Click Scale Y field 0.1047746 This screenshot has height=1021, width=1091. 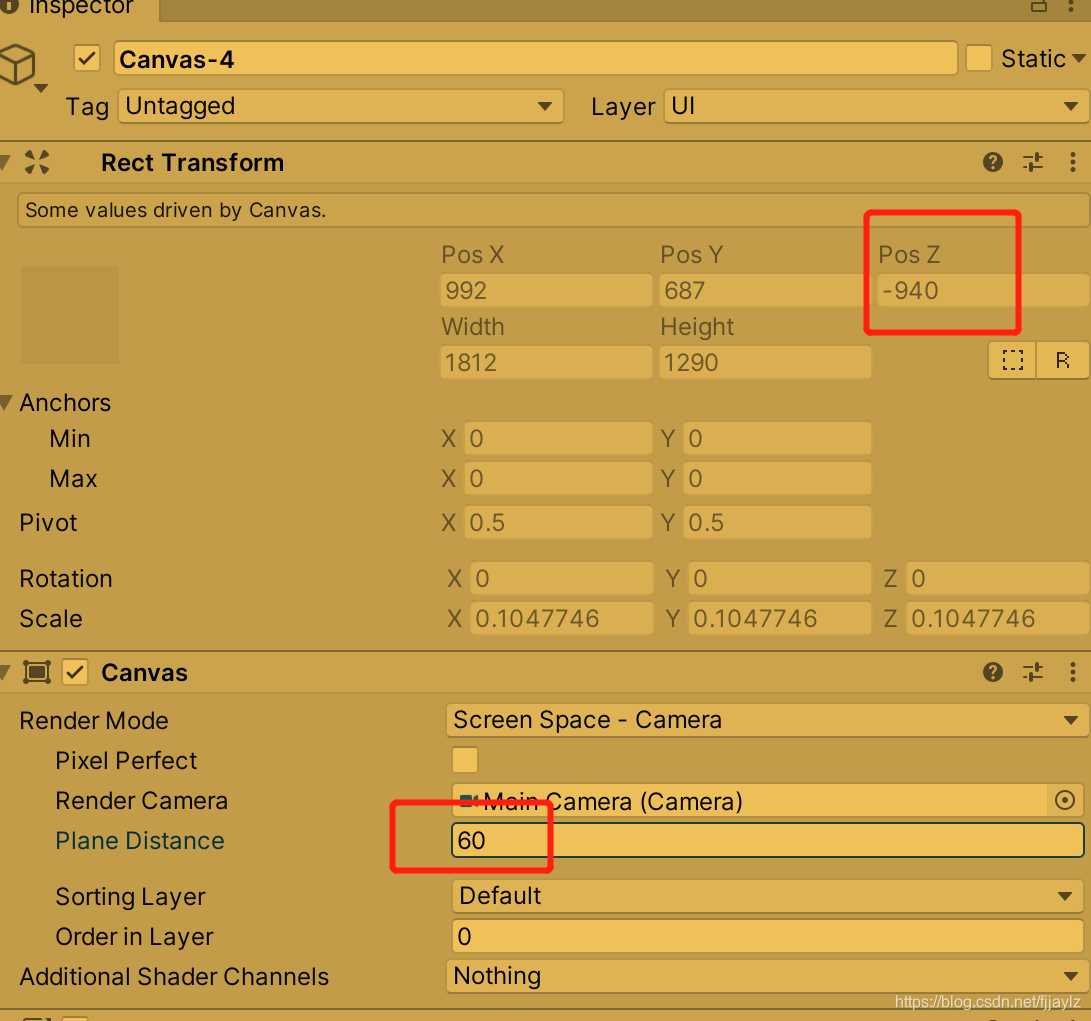tap(780, 619)
